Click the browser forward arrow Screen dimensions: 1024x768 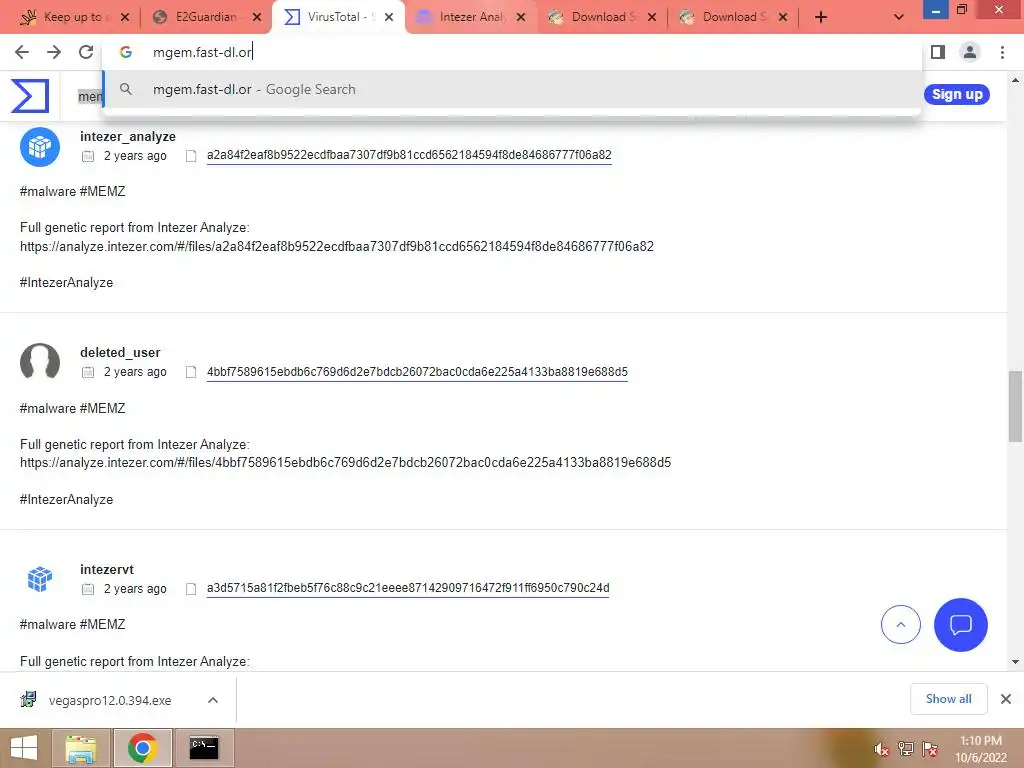coord(54,52)
